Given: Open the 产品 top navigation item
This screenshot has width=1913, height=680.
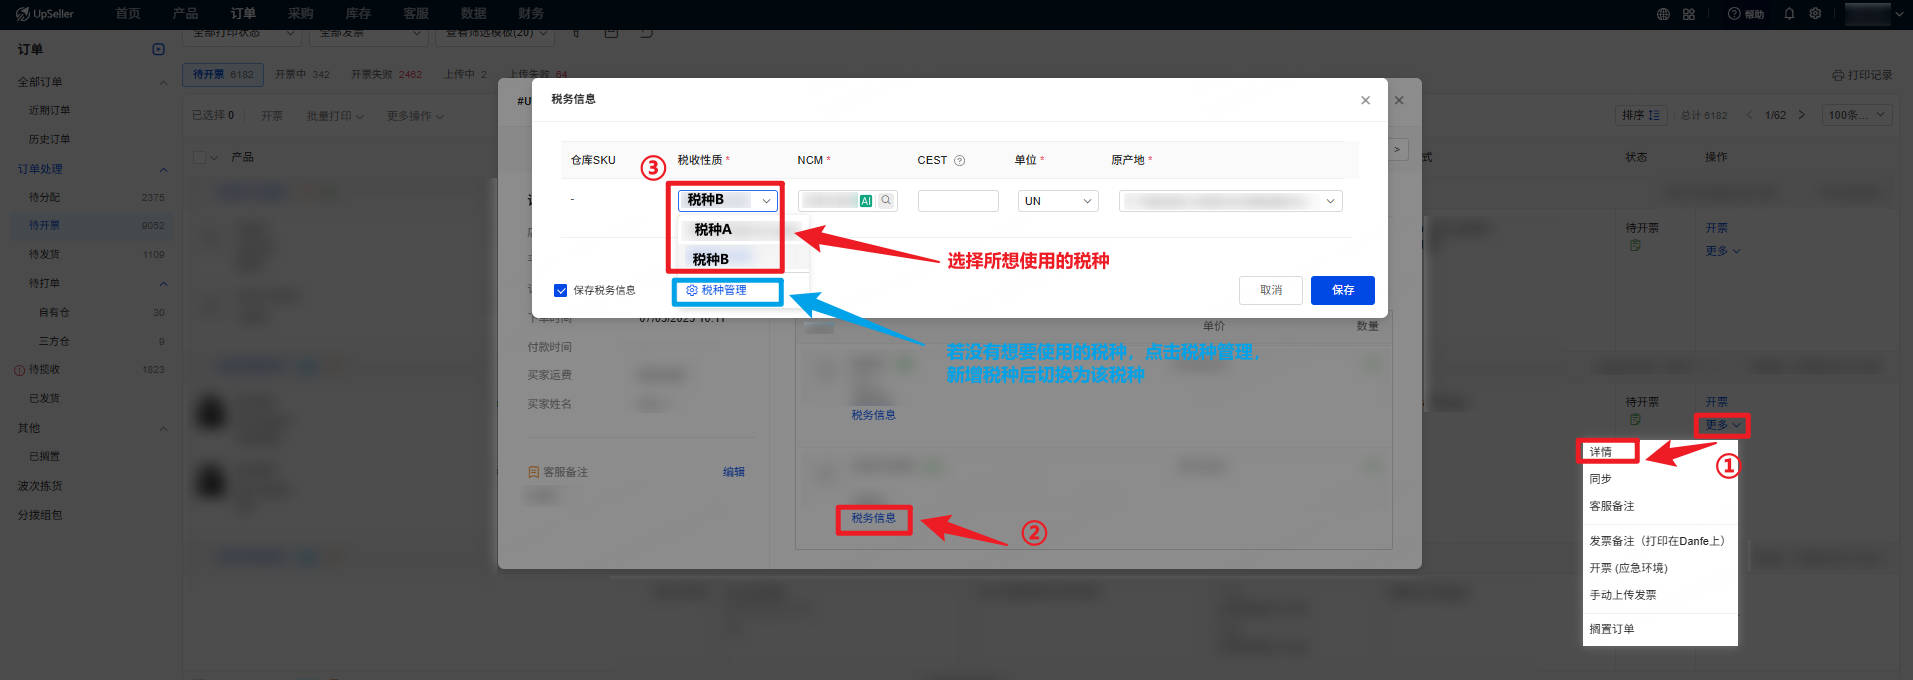Looking at the screenshot, I should click(185, 14).
